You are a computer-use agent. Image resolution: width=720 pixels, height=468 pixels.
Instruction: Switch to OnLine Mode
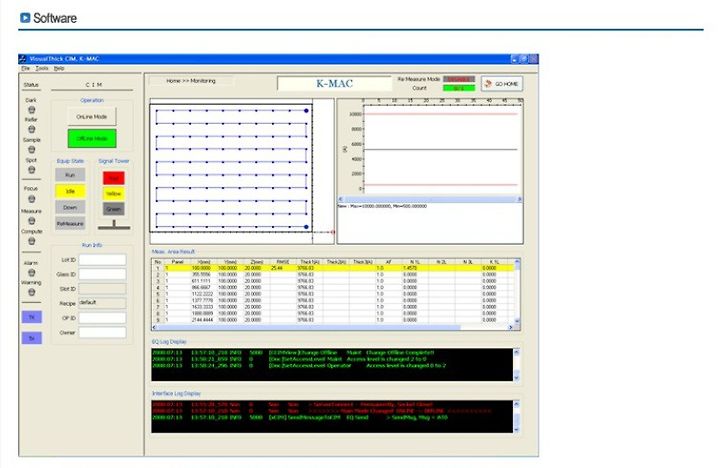(x=92, y=117)
